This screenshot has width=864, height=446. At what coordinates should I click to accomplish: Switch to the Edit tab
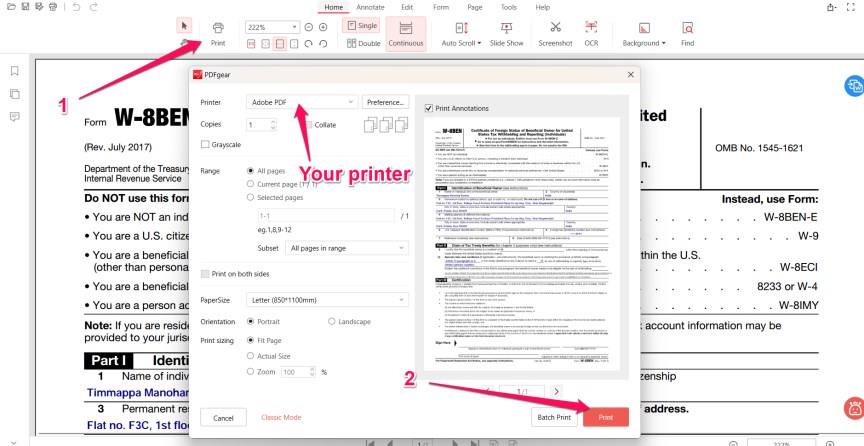(407, 7)
